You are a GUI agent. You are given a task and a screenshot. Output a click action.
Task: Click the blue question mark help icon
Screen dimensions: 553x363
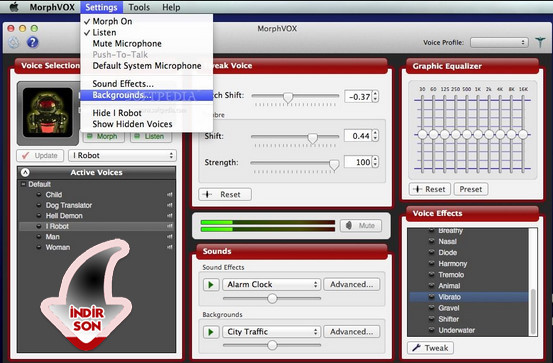pos(32,42)
